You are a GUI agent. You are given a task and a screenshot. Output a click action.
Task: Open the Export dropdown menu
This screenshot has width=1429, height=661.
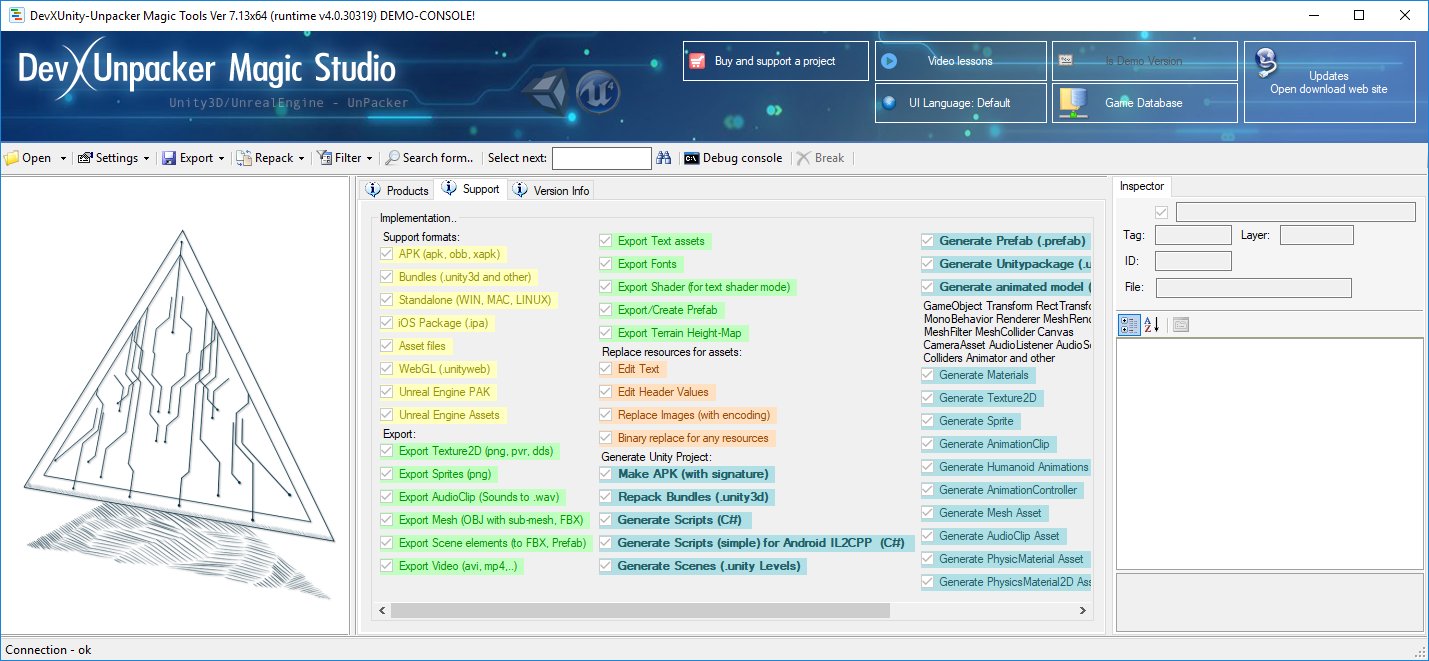click(x=193, y=158)
